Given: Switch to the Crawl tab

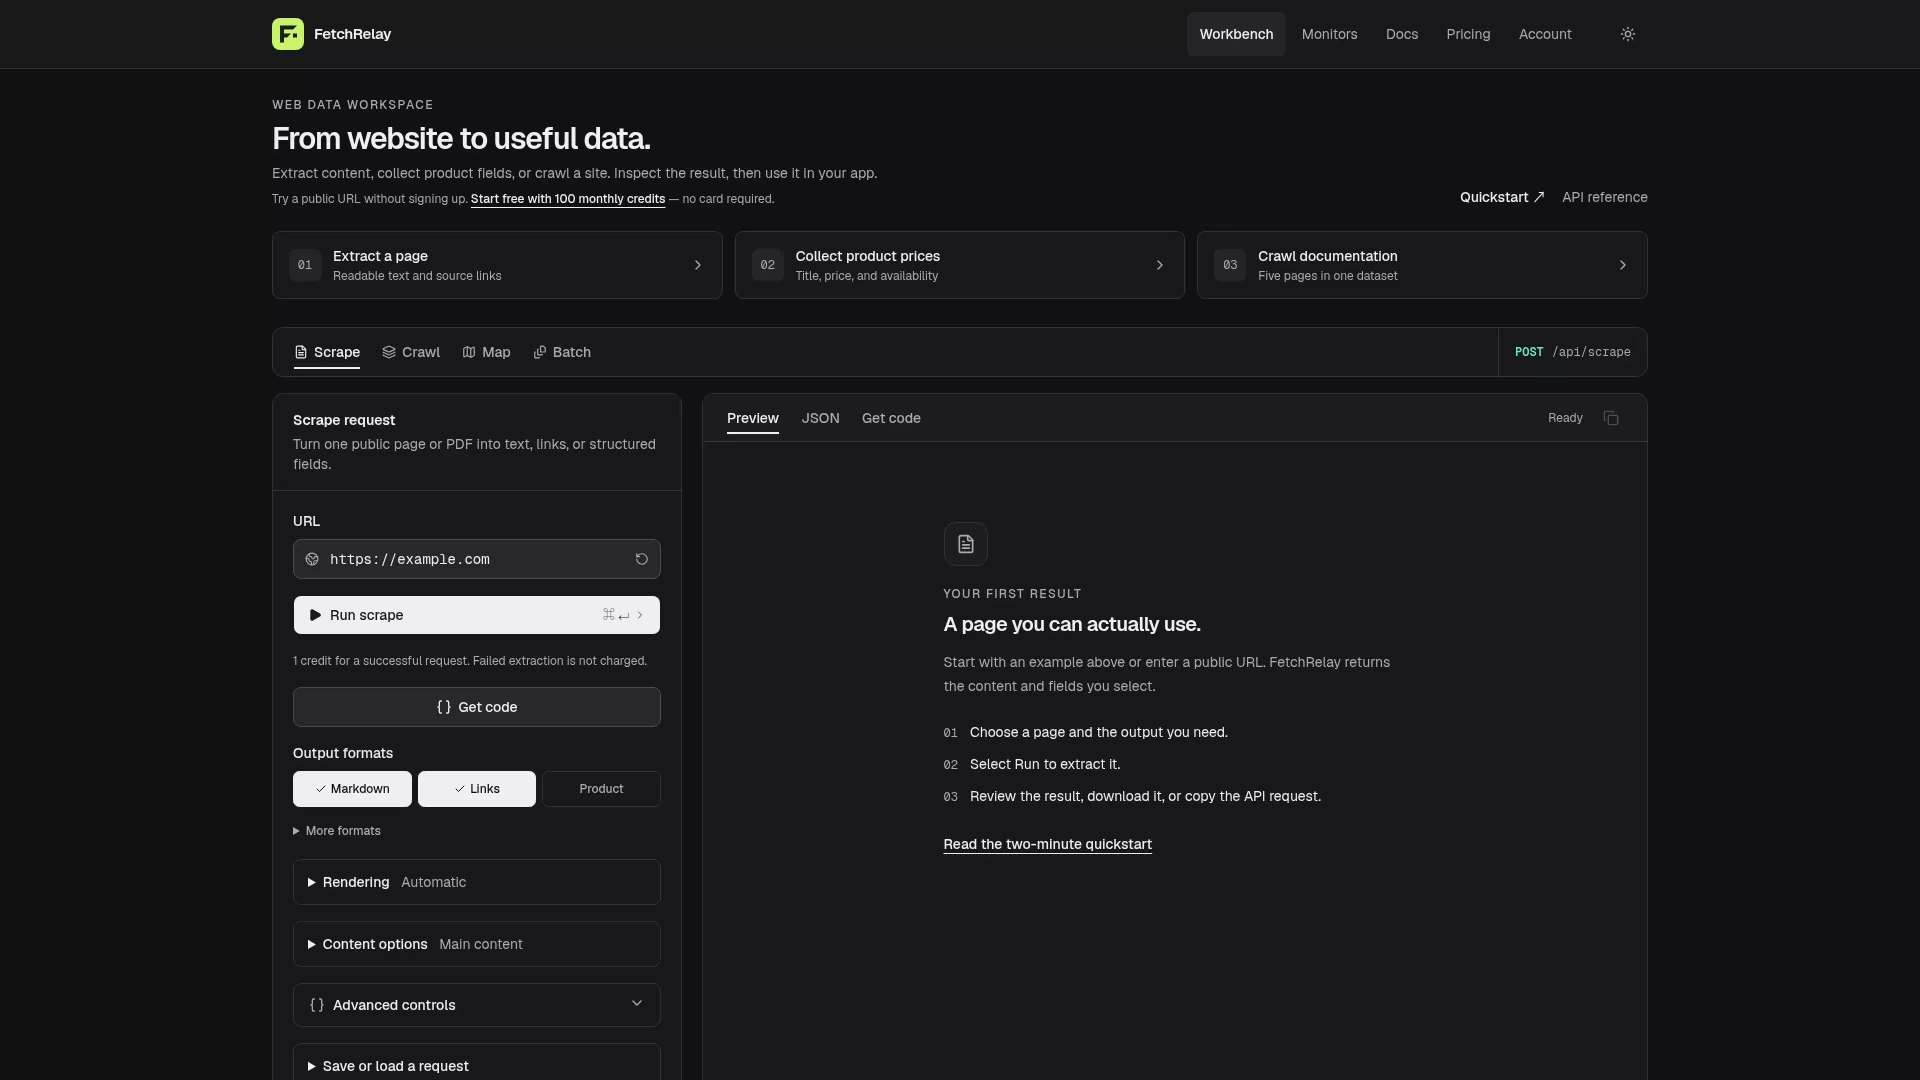Looking at the screenshot, I should [x=411, y=352].
